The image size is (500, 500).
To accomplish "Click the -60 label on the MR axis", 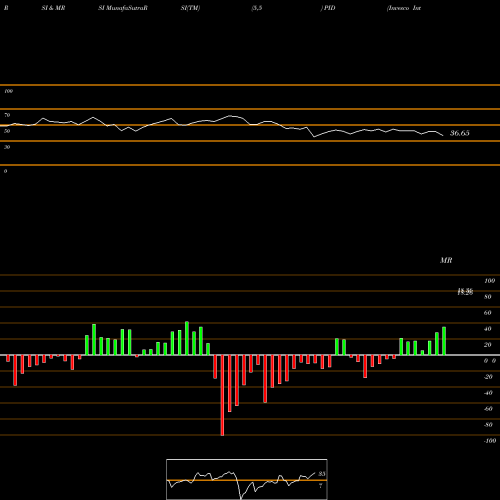I will click(488, 409).
